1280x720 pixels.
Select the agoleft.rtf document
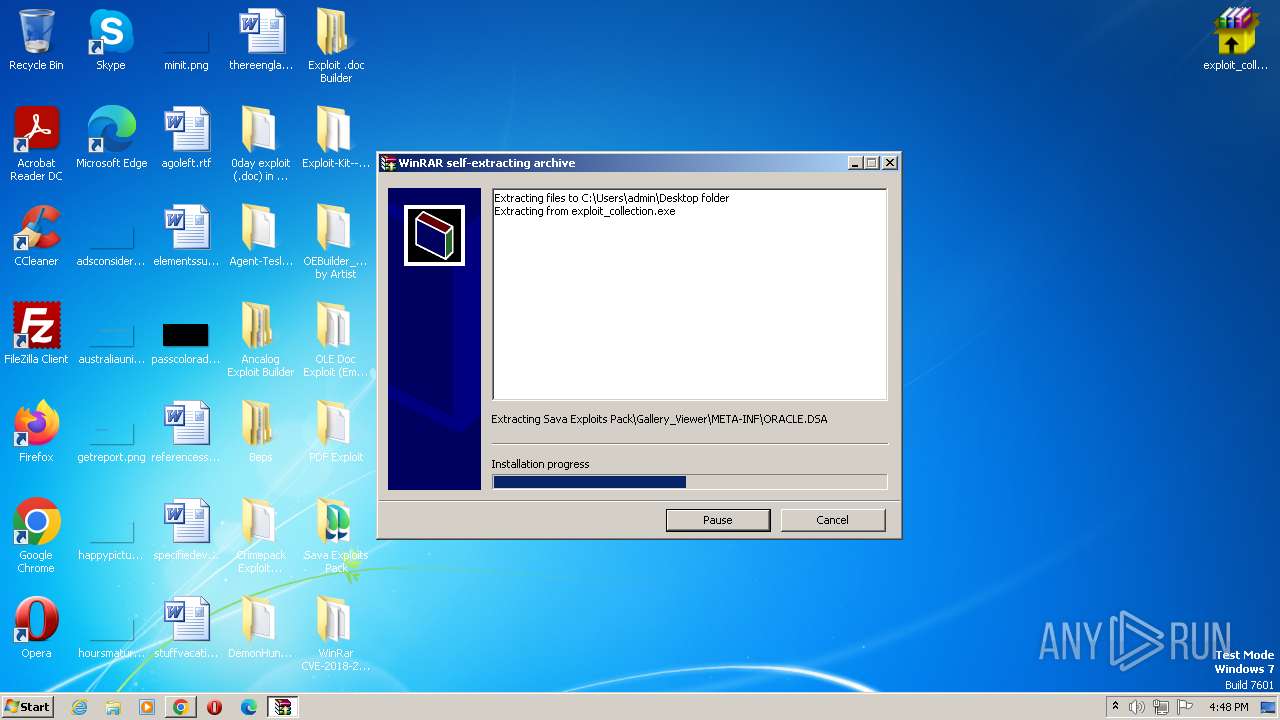[186, 138]
